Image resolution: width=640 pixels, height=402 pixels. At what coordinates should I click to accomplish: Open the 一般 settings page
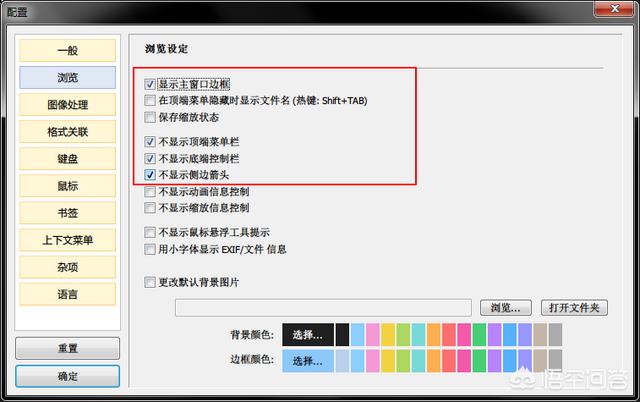click(x=67, y=50)
